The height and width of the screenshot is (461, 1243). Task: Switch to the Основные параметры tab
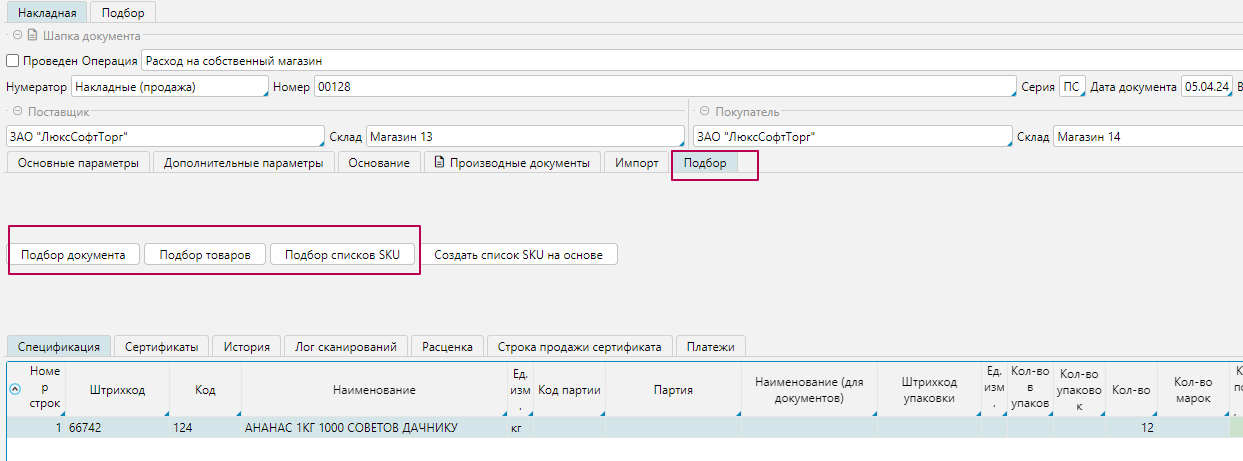[78, 163]
